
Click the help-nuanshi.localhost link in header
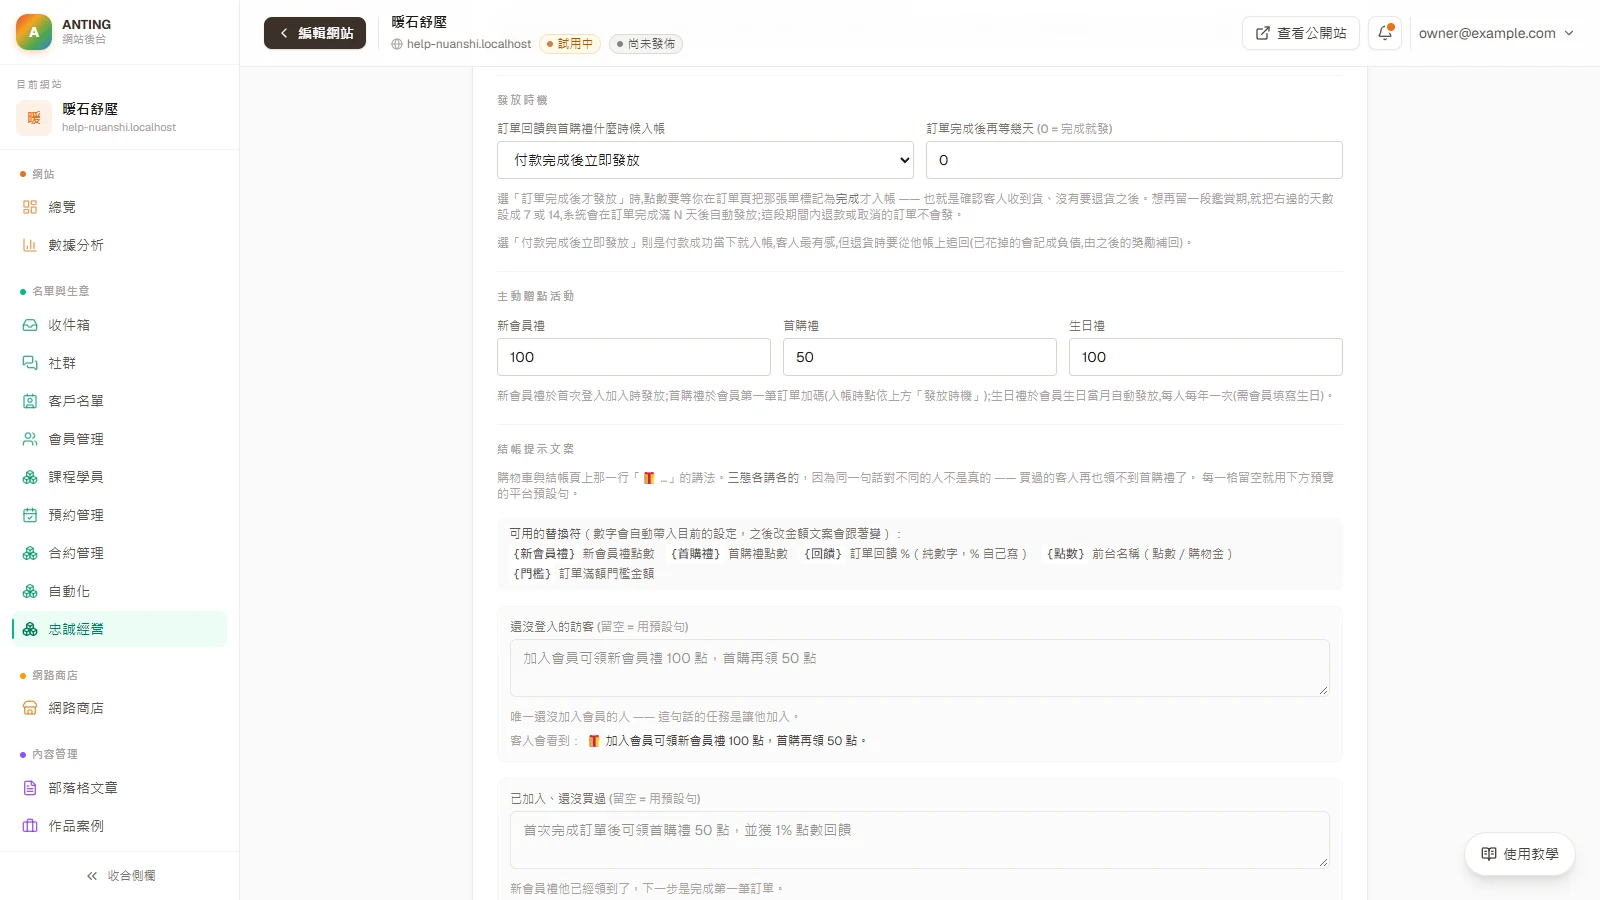pos(461,44)
